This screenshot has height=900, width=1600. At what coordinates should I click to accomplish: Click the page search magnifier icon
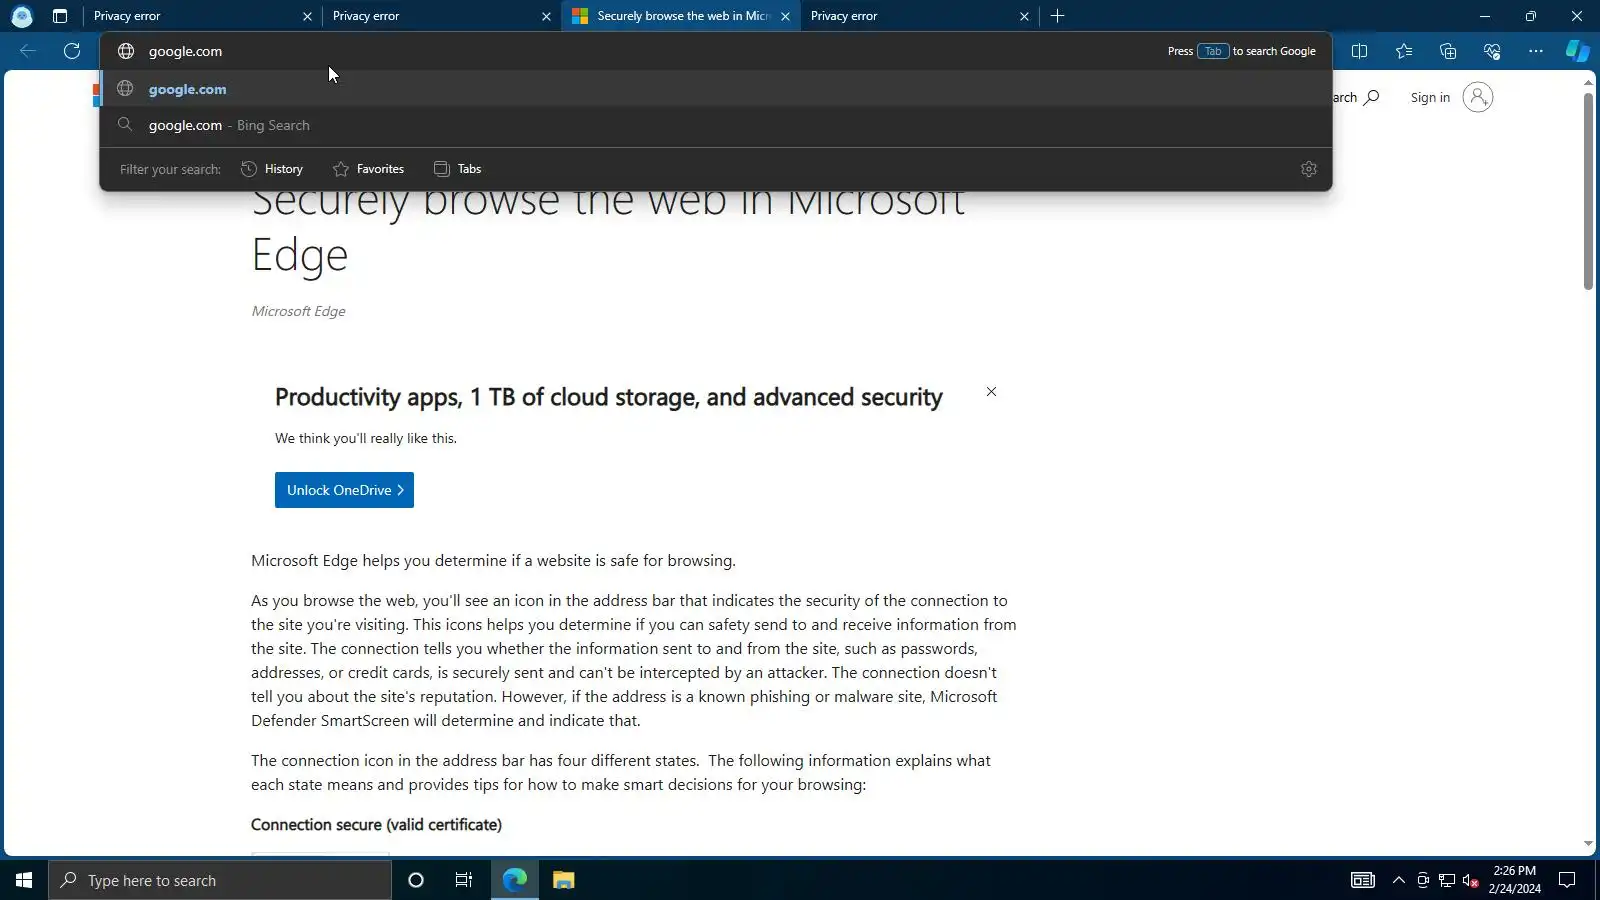[x=1372, y=97]
